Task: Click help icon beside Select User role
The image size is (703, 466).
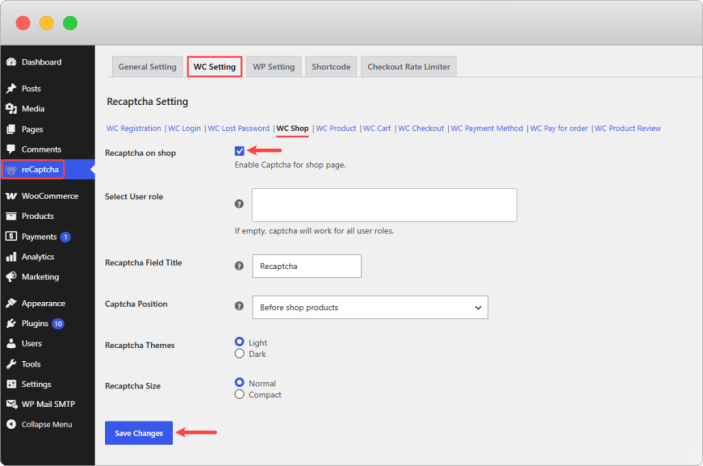Action: pos(239,204)
